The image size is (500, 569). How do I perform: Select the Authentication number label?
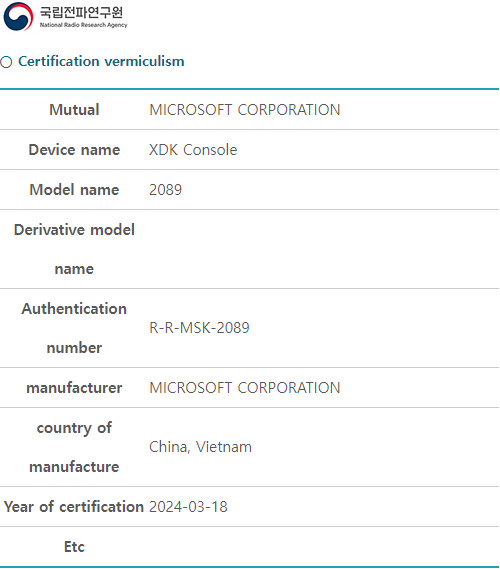[74, 328]
